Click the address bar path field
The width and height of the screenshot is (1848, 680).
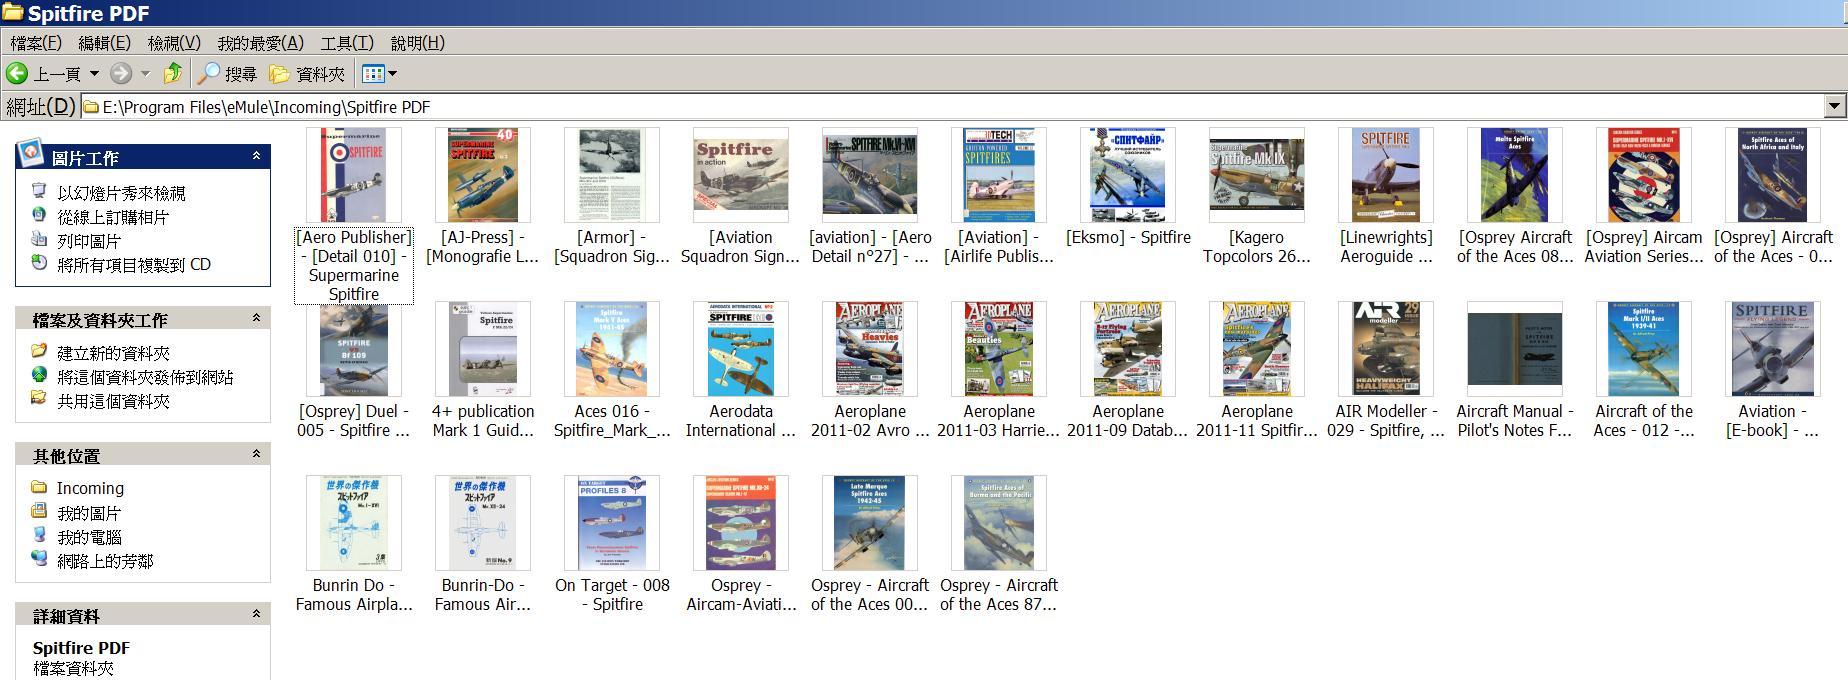[952, 107]
